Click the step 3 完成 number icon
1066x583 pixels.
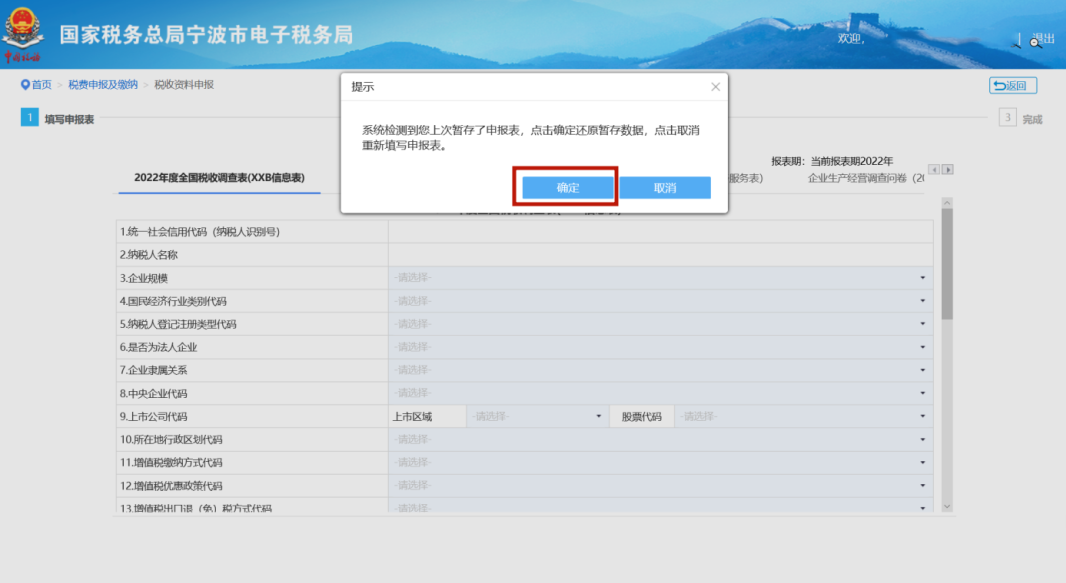pos(1008,118)
